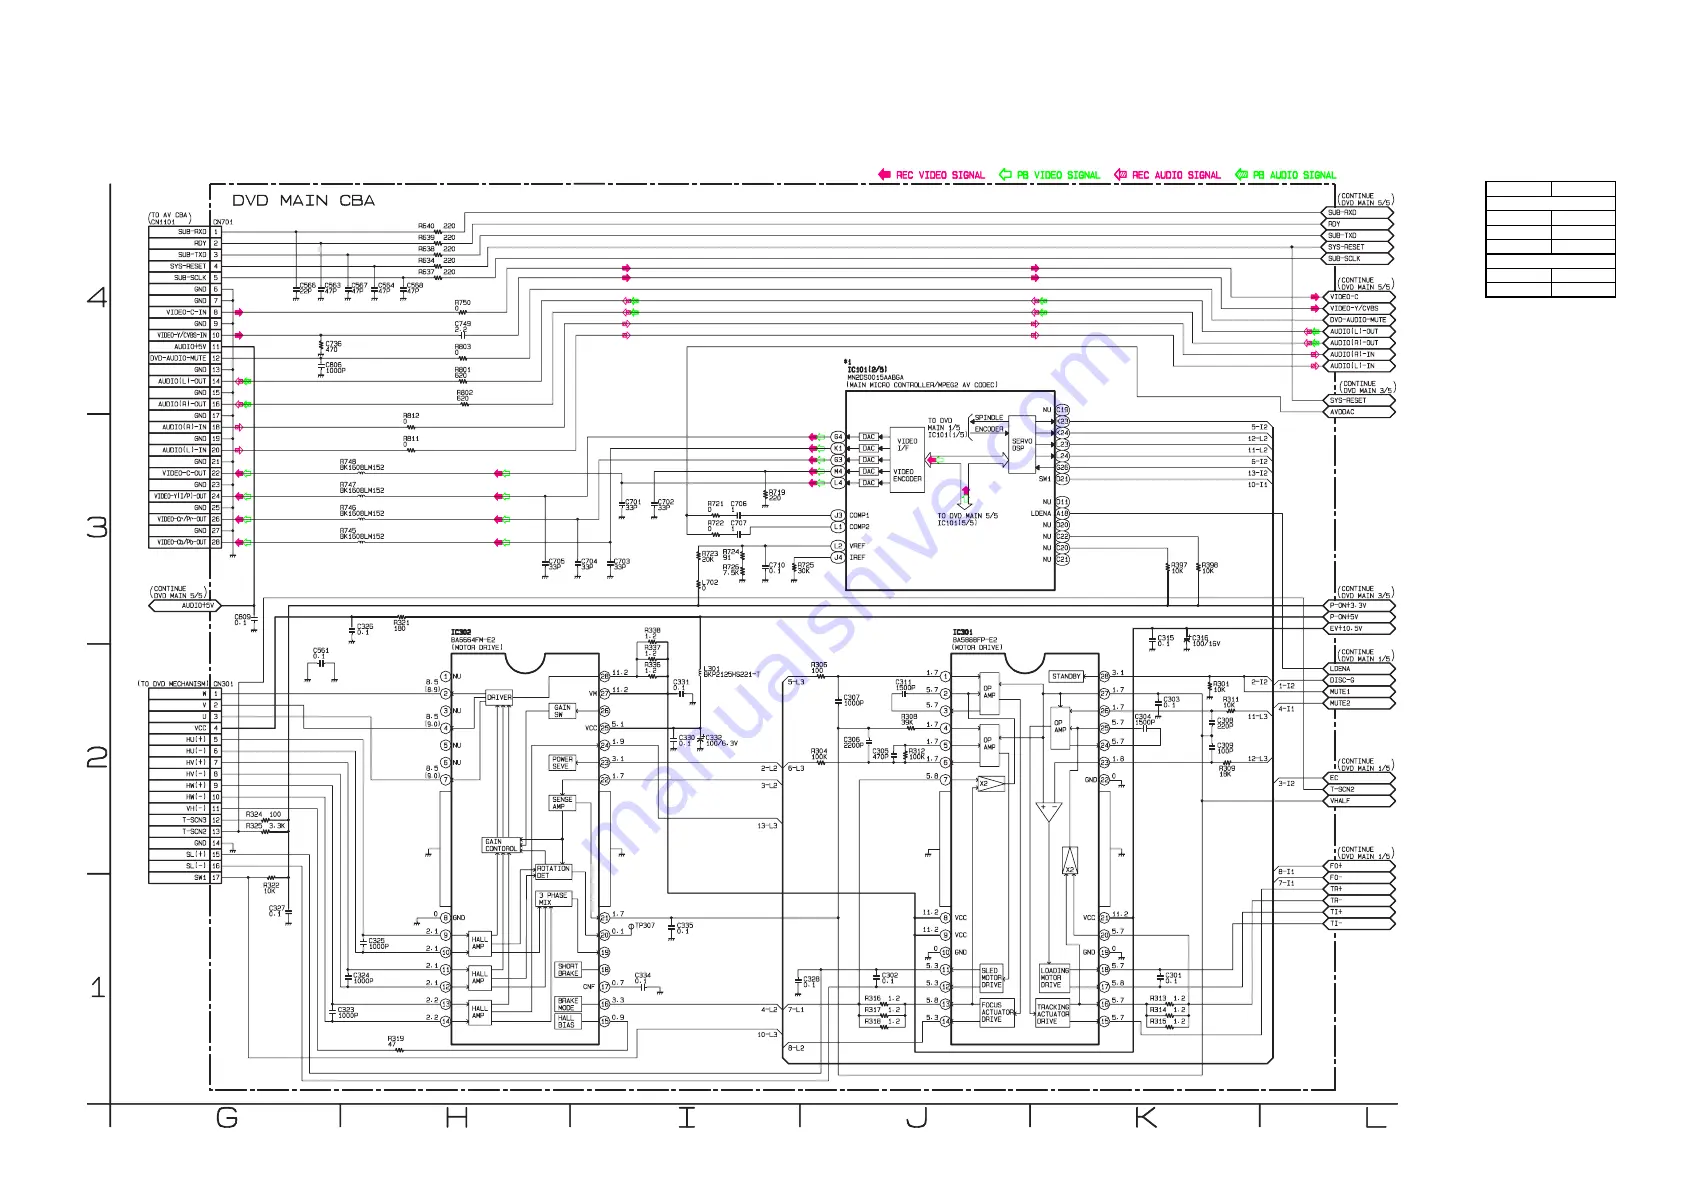1701x1191 pixels.
Task: Click ferrite bead R745 BK1608LM152 label
Action: click(x=362, y=534)
